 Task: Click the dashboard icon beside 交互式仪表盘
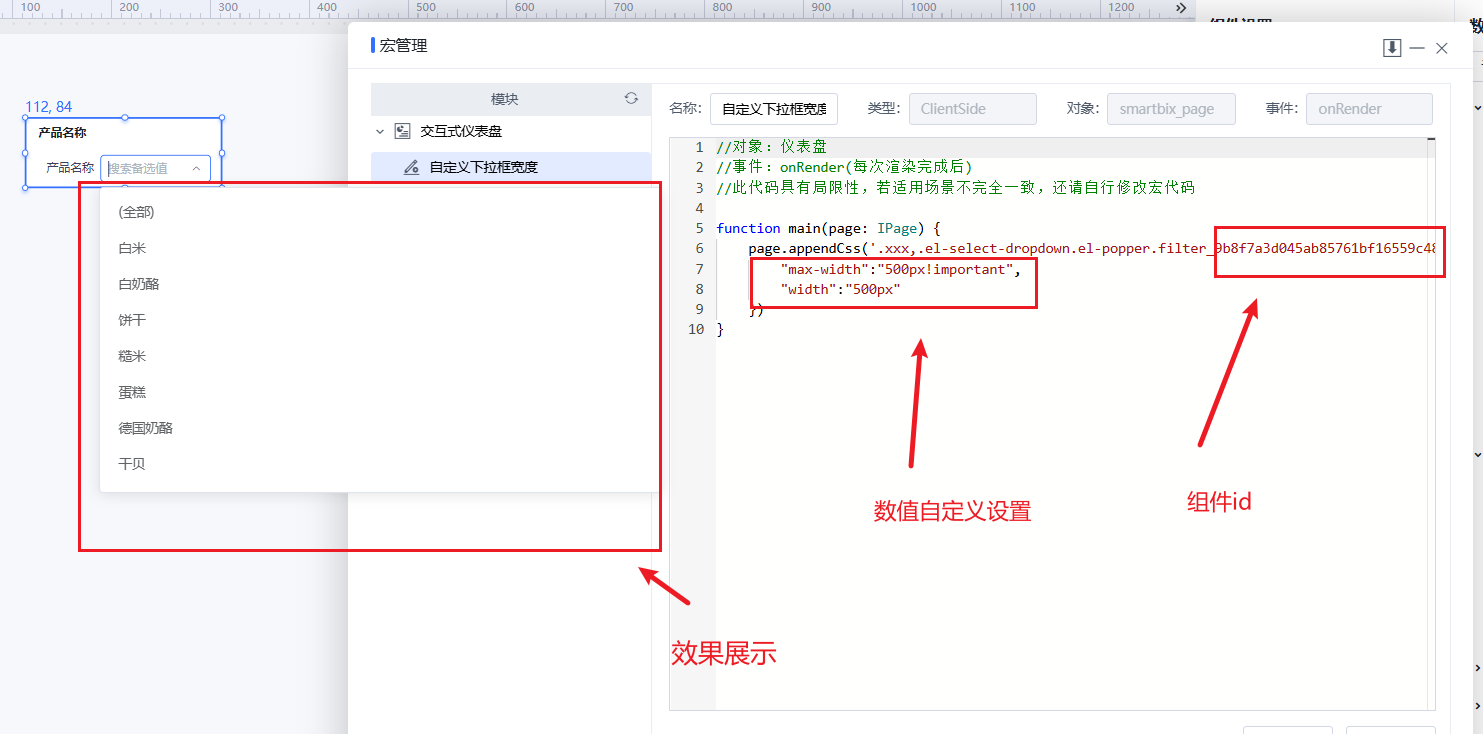(x=403, y=131)
